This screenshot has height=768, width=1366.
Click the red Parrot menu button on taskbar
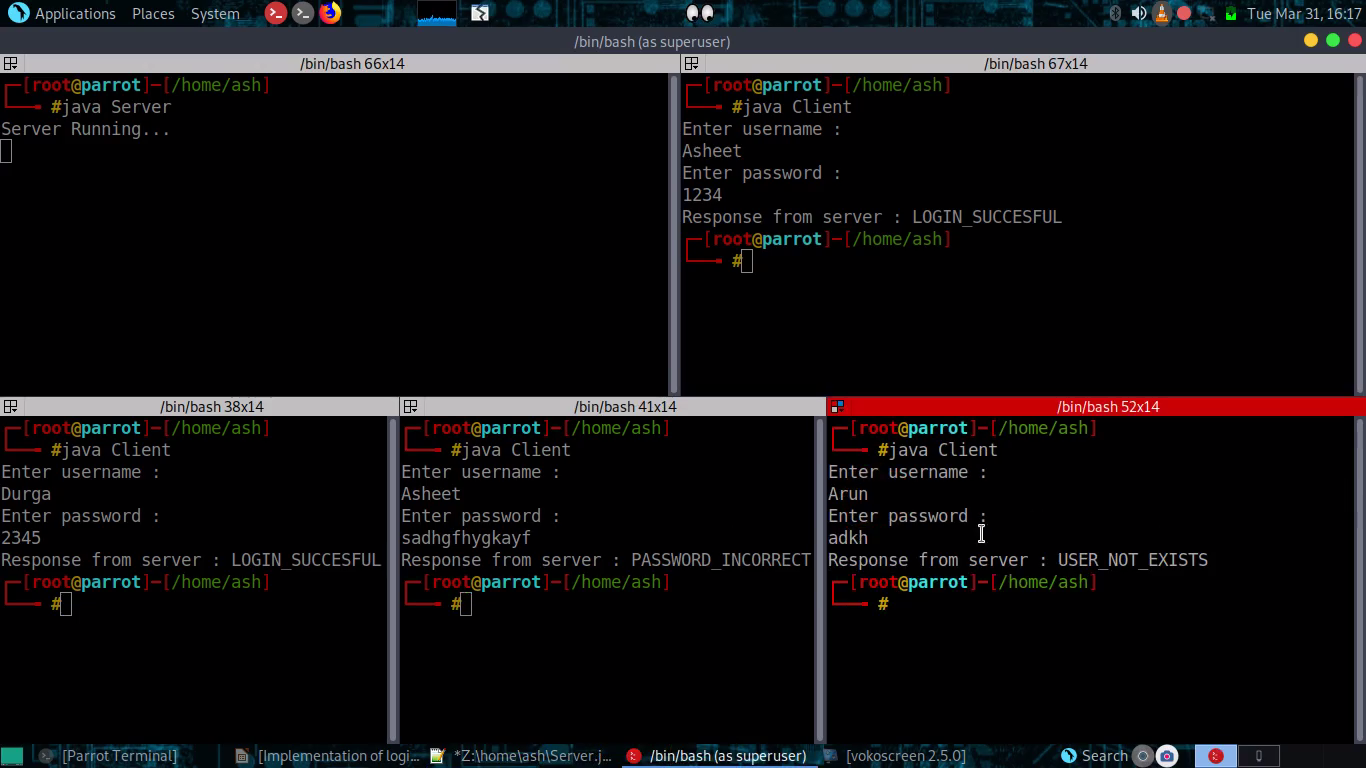(x=1216, y=755)
